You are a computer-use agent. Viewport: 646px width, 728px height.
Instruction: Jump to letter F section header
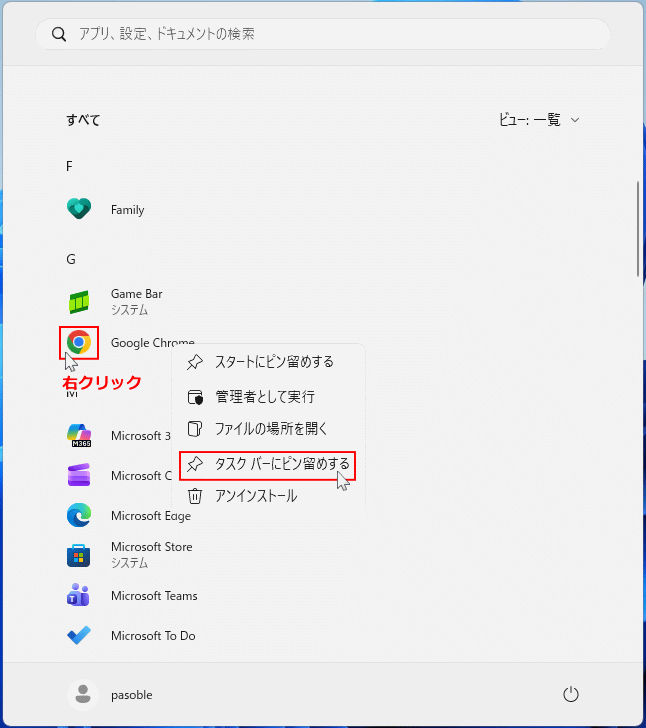coord(69,166)
